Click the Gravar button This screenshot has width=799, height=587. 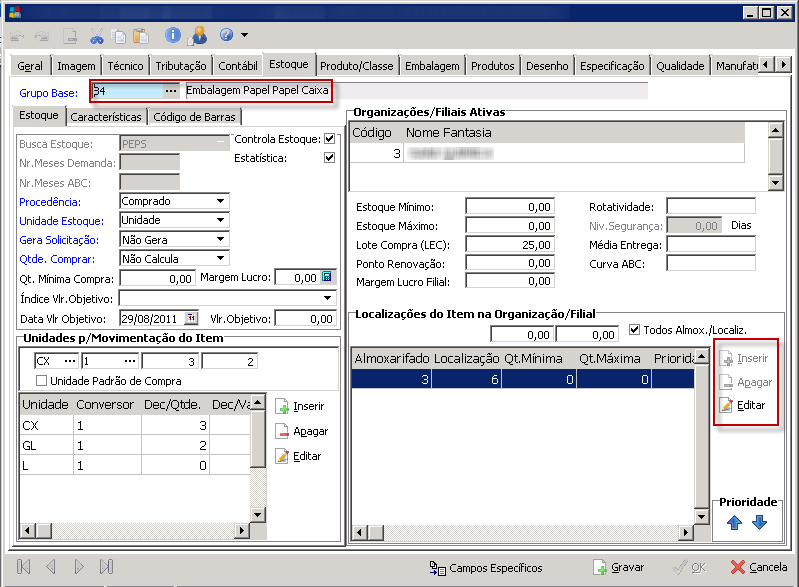coord(618,567)
